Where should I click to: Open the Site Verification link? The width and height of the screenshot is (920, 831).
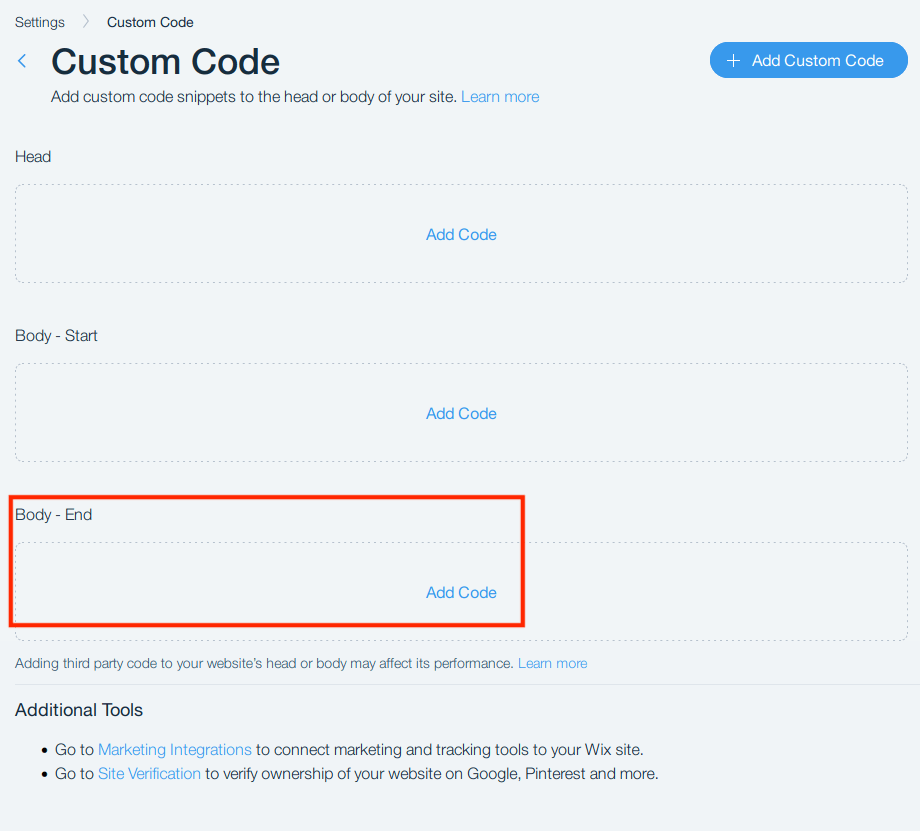coord(149,773)
